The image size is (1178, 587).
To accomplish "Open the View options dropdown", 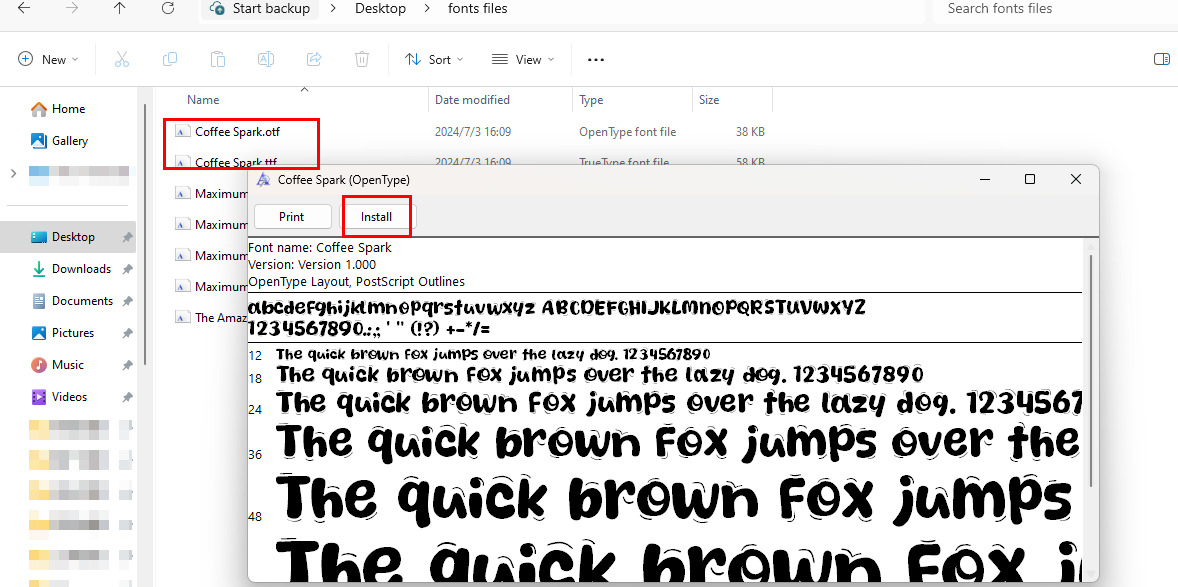I will 522,59.
